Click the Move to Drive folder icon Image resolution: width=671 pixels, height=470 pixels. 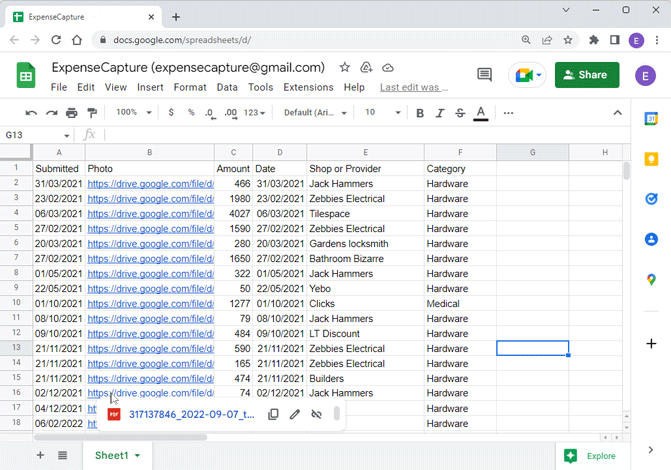click(x=366, y=68)
